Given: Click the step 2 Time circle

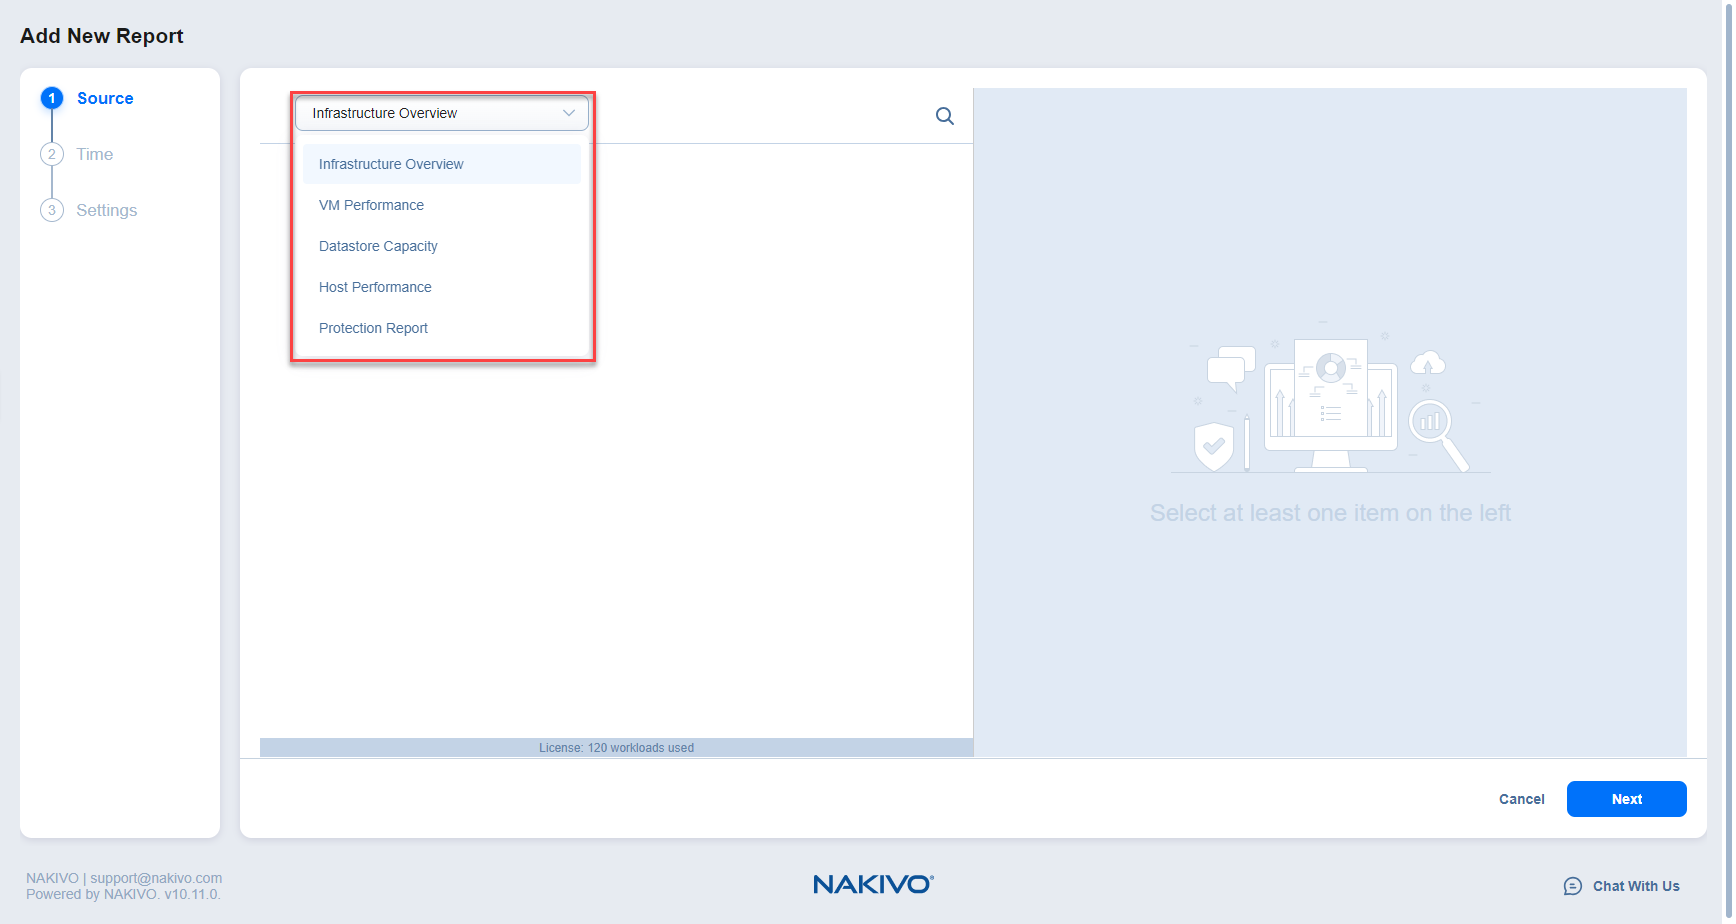Looking at the screenshot, I should point(52,154).
